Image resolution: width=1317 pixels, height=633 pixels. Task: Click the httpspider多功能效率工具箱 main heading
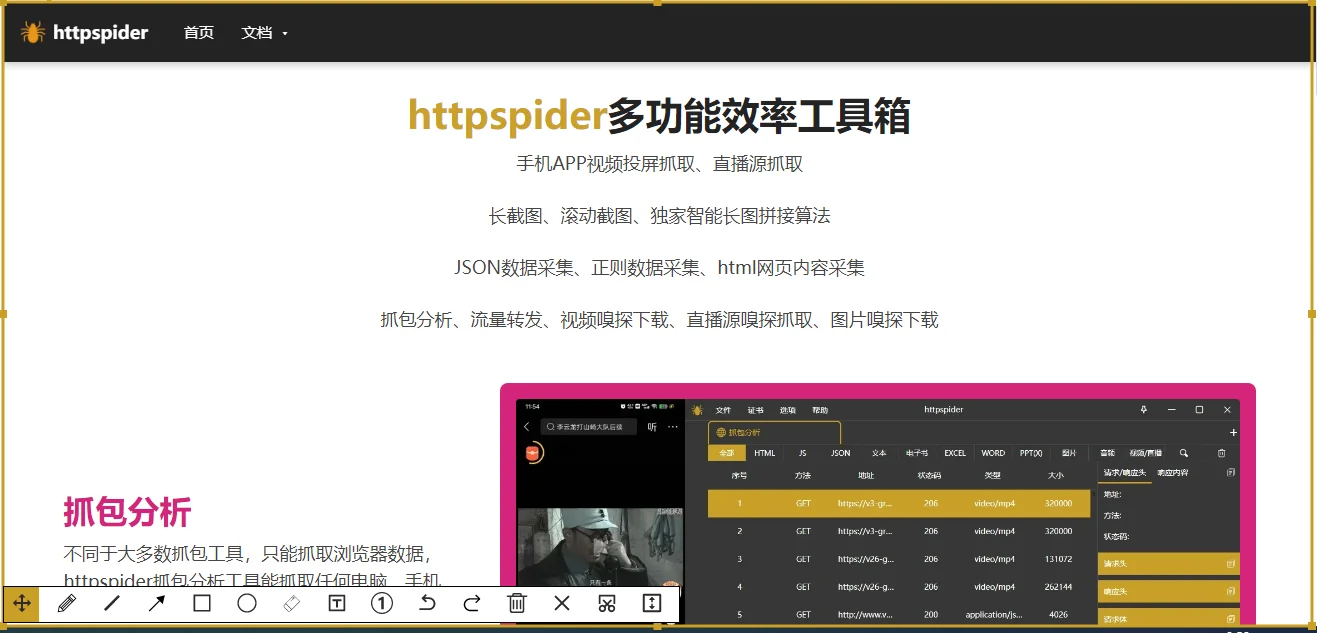pos(659,117)
